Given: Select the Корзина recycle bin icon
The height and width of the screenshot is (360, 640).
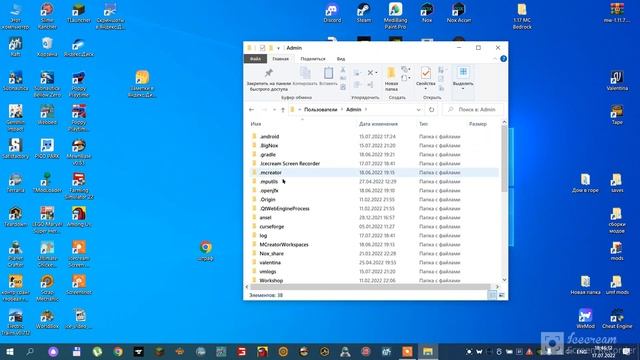Looking at the screenshot, I should pyautogui.click(x=47, y=47).
